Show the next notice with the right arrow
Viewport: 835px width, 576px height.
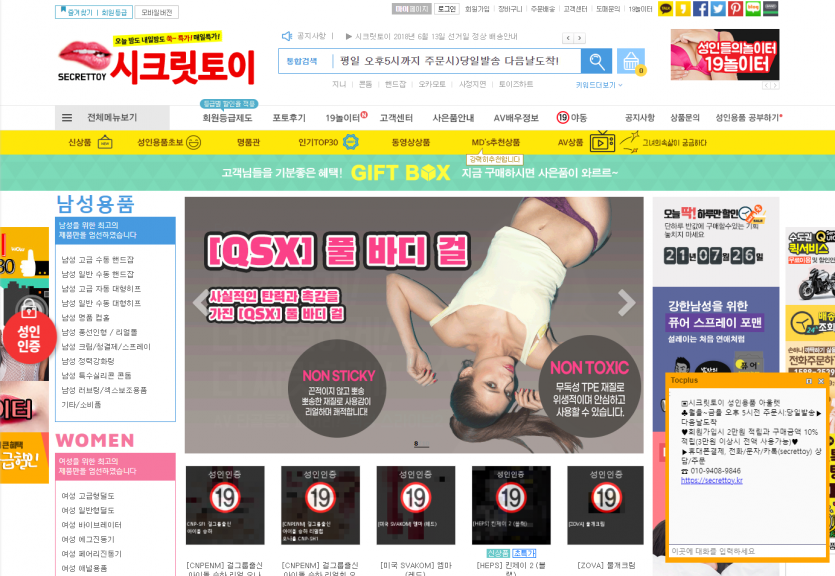point(579,38)
